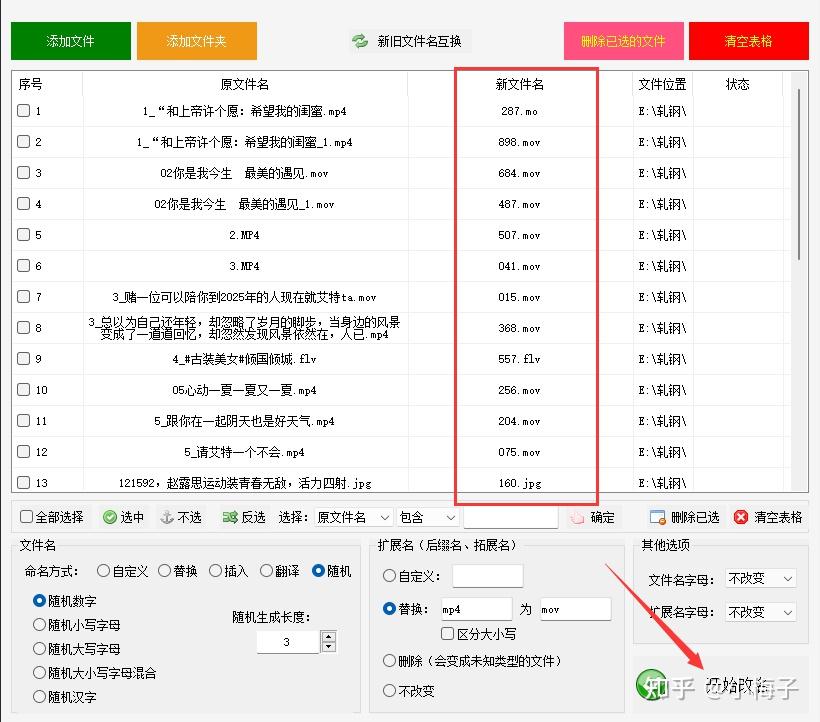Click the 文件位置 column header
This screenshot has height=722, width=820.
663,84
